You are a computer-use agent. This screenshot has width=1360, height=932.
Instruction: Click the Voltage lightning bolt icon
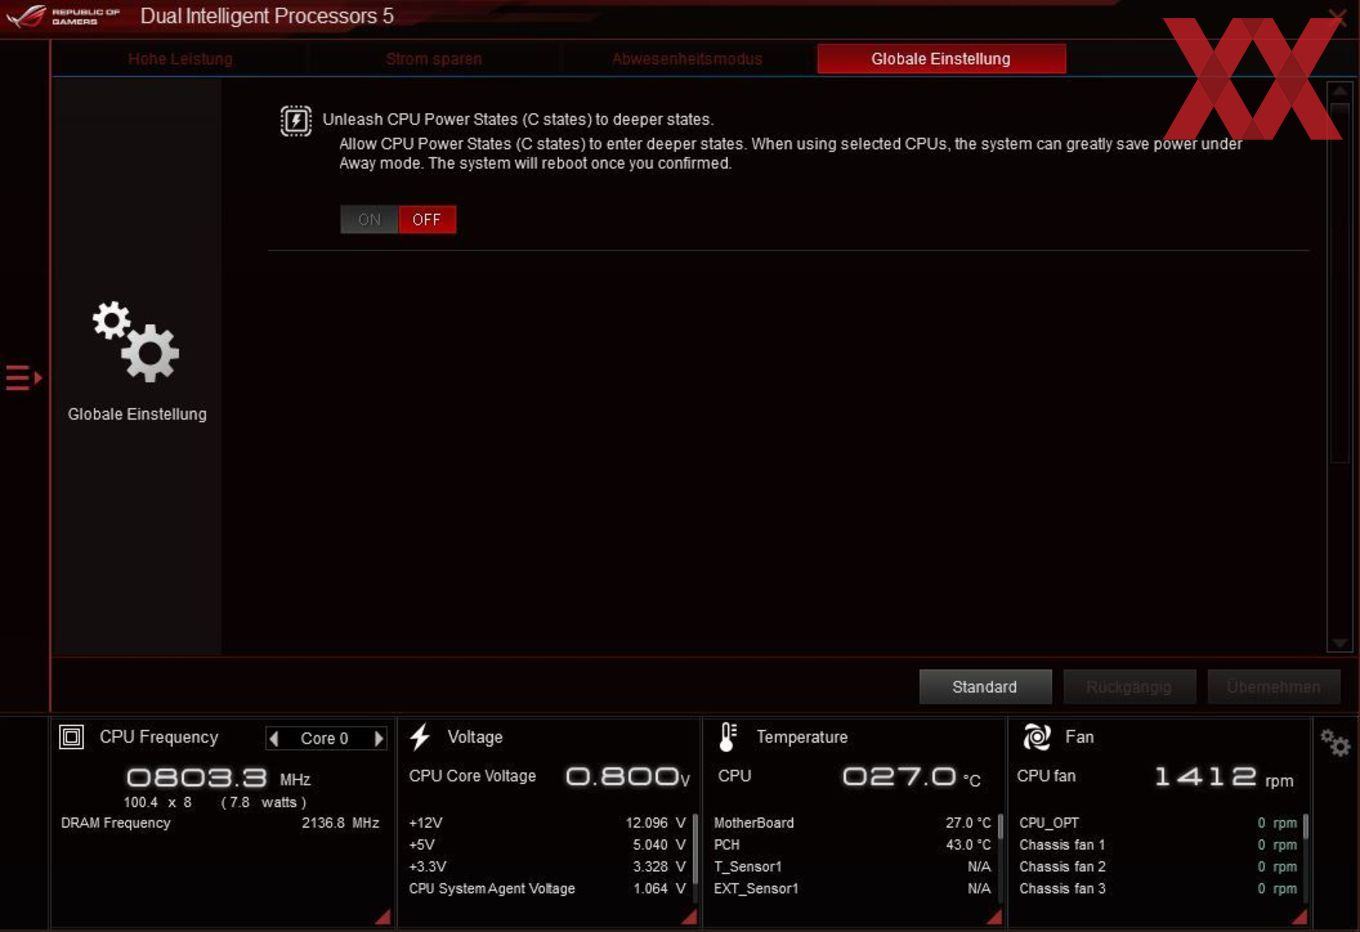click(420, 737)
